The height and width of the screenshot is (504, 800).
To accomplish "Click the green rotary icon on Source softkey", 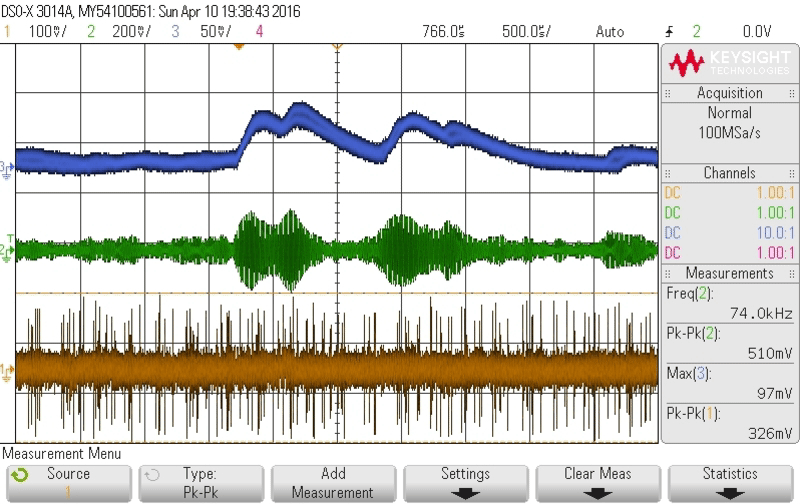I will click(x=18, y=473).
